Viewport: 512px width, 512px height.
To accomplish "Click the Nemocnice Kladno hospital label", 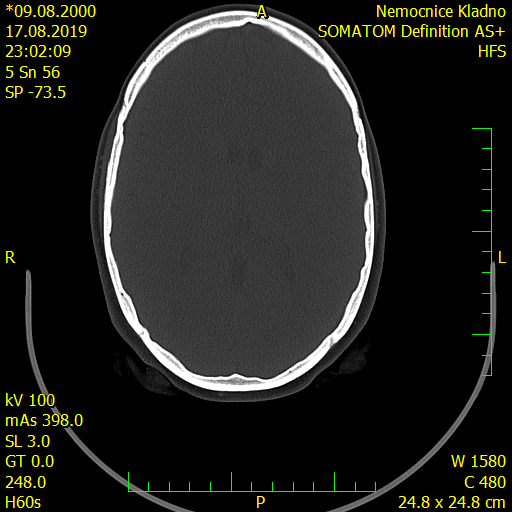I will (441, 11).
